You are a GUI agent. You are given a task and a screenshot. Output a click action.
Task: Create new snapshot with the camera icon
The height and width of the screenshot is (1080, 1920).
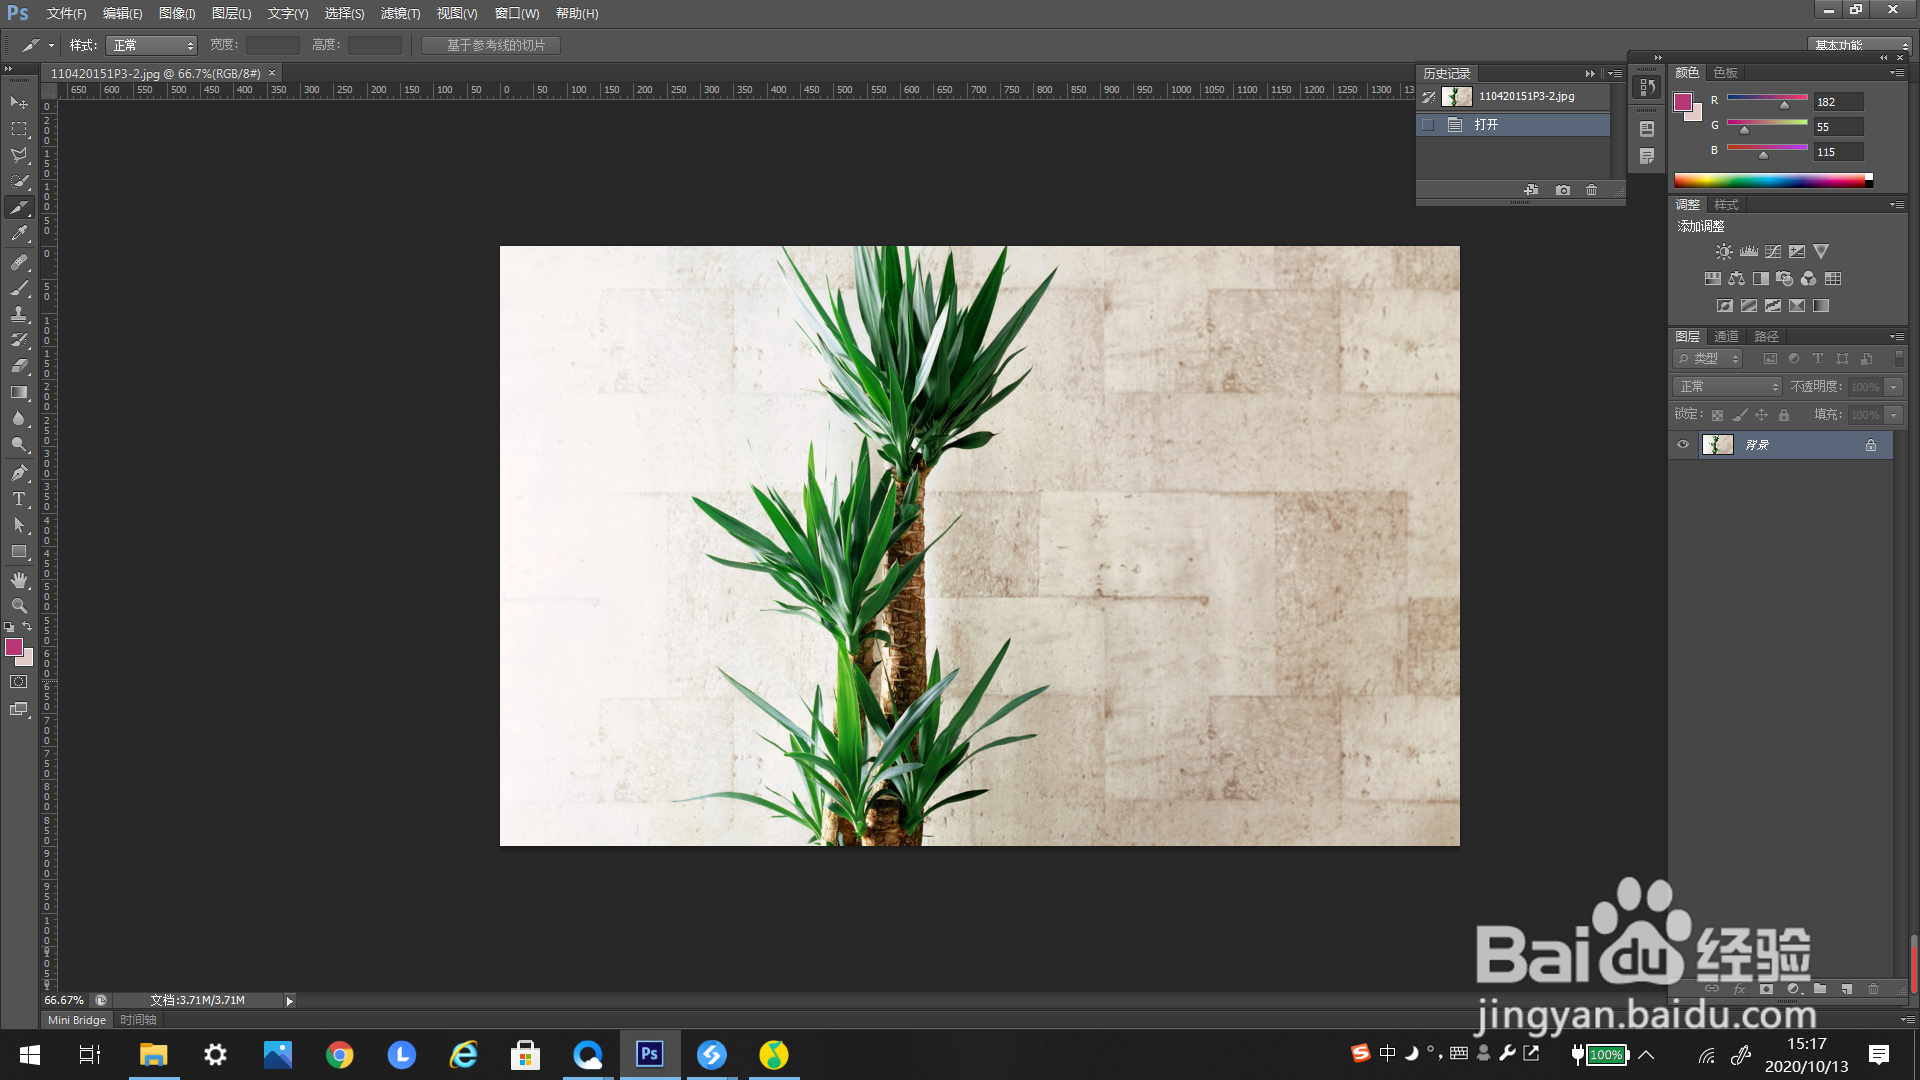tap(1563, 190)
